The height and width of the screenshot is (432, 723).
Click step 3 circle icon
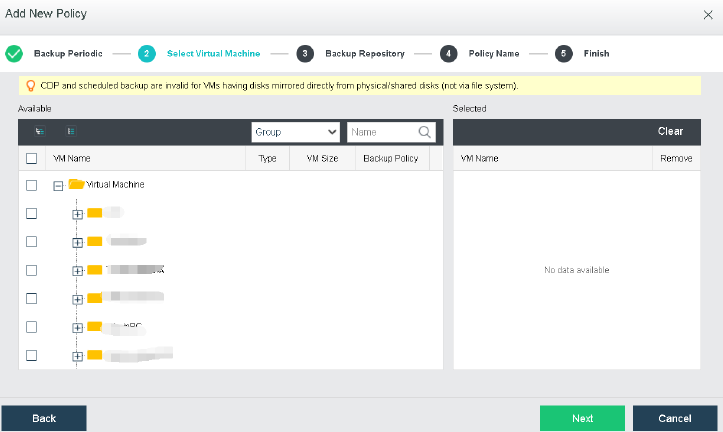pos(305,53)
